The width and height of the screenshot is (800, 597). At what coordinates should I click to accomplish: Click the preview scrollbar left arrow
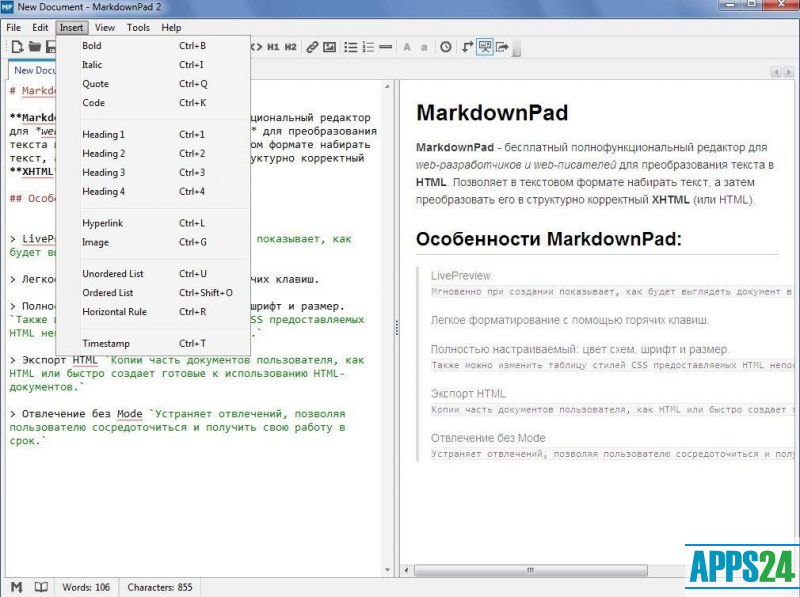[x=406, y=570]
